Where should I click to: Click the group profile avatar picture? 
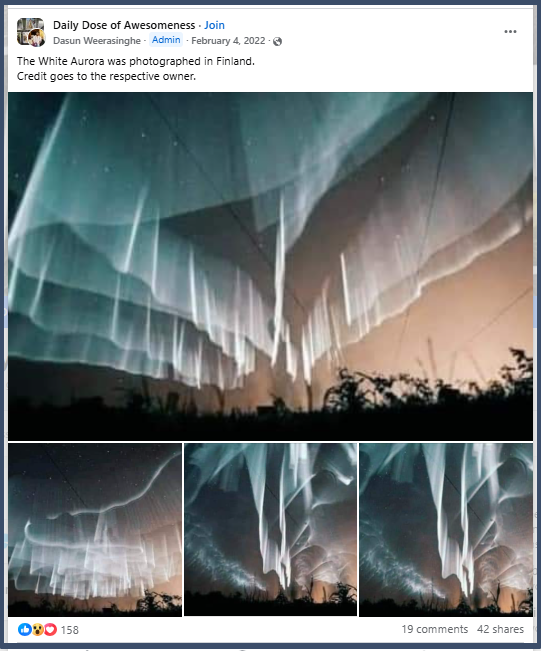point(31,32)
